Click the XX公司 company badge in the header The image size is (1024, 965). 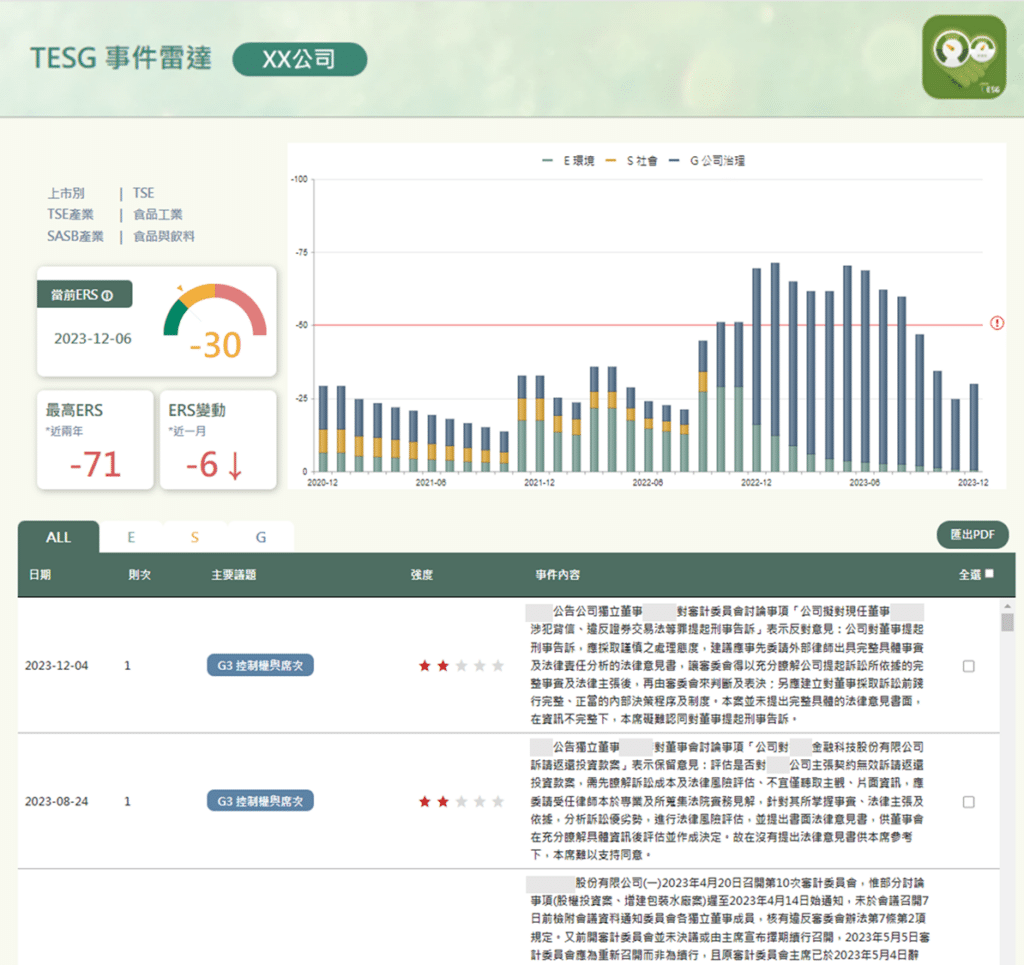300,59
